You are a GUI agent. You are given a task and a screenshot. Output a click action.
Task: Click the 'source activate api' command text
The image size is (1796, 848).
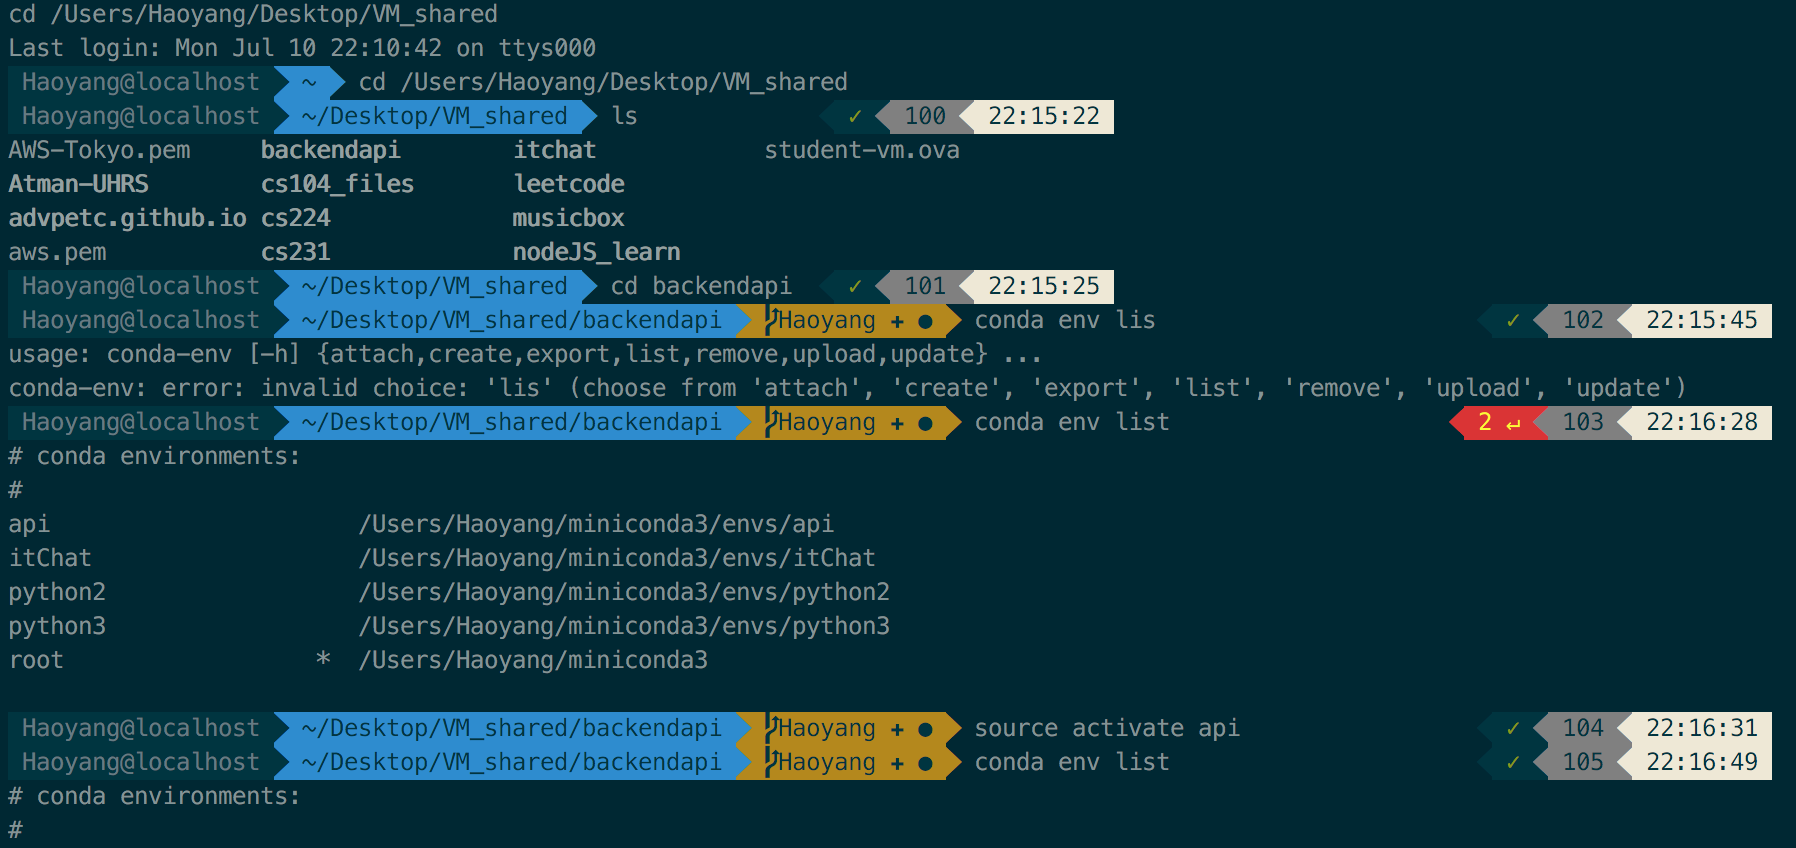pyautogui.click(x=1106, y=729)
